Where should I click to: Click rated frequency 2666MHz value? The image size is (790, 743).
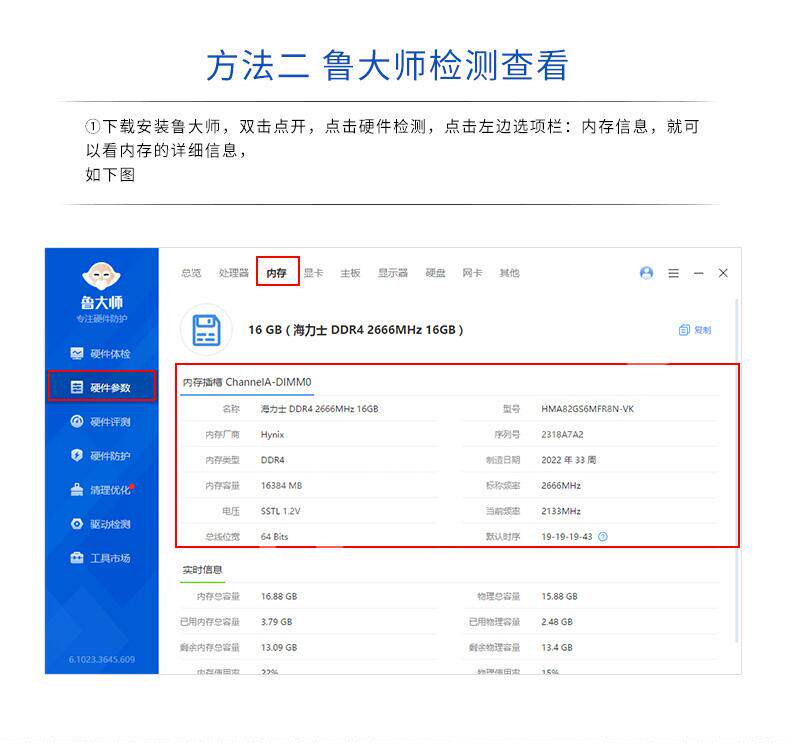coord(561,486)
